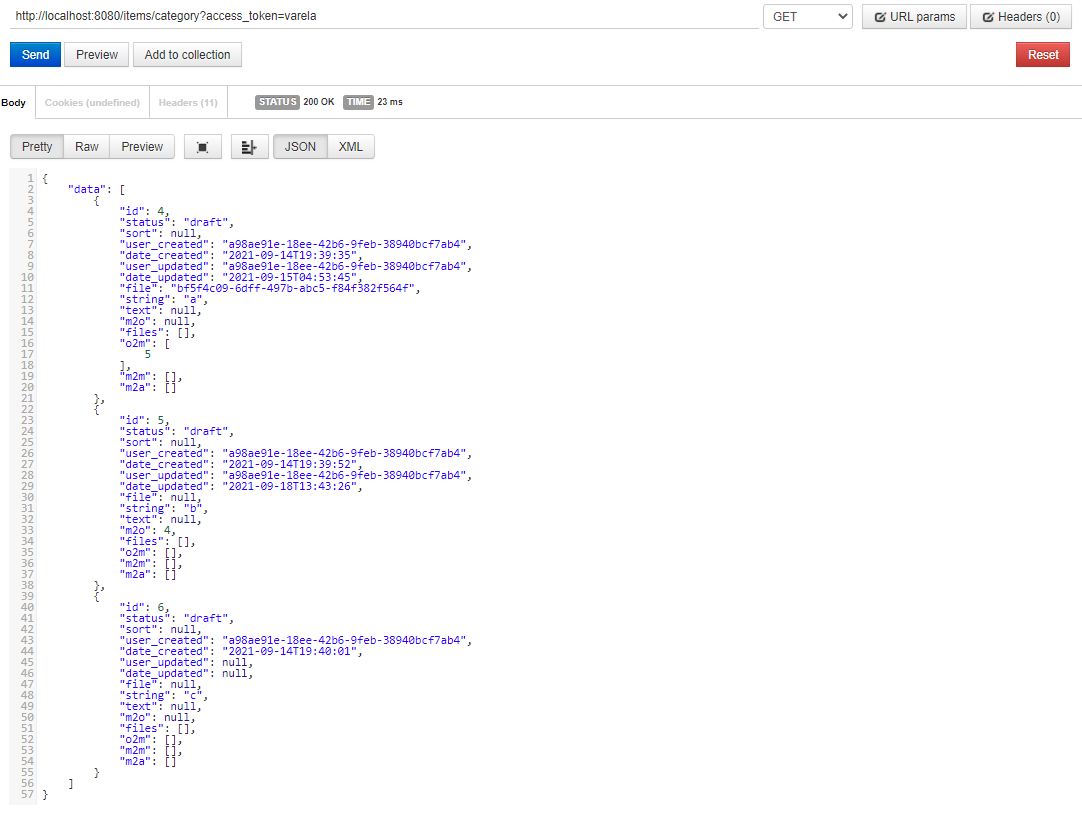
Task: Select Raw view mode
Action: pyautogui.click(x=87, y=147)
